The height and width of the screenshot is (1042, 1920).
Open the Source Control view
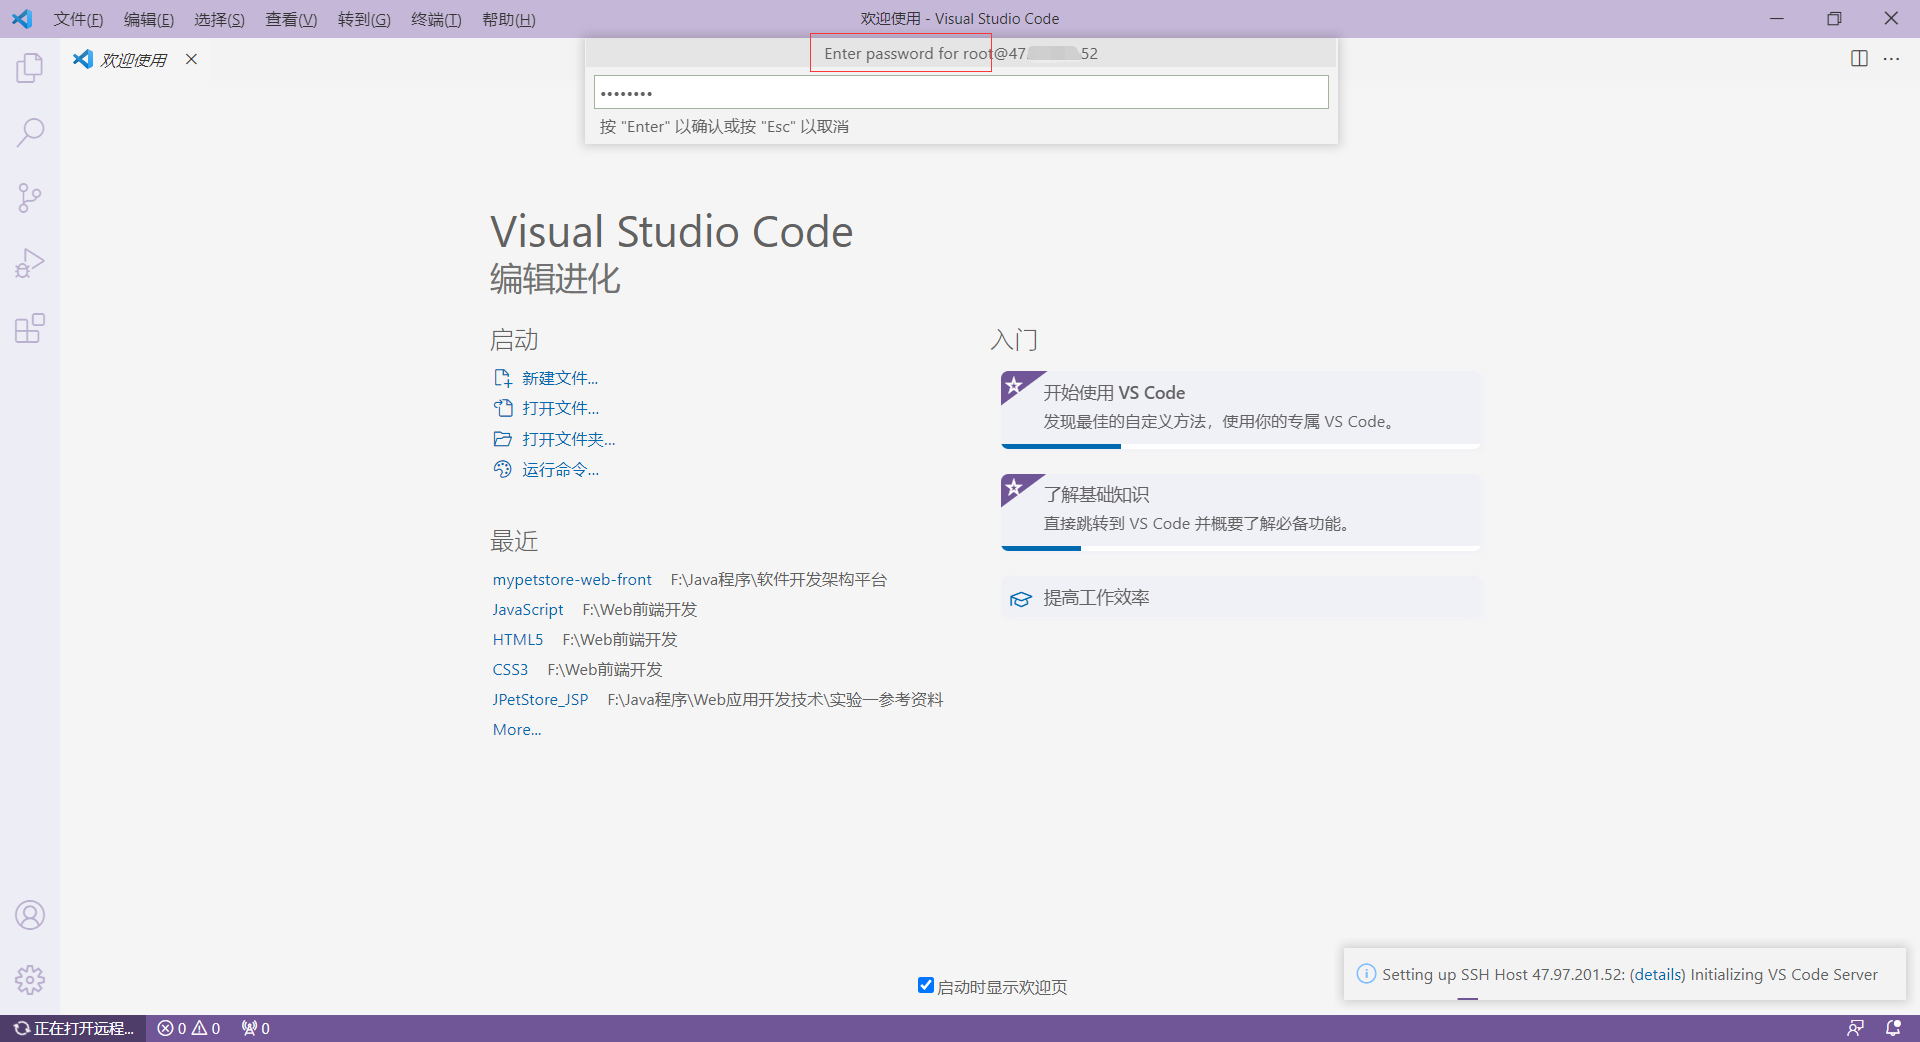[x=30, y=197]
